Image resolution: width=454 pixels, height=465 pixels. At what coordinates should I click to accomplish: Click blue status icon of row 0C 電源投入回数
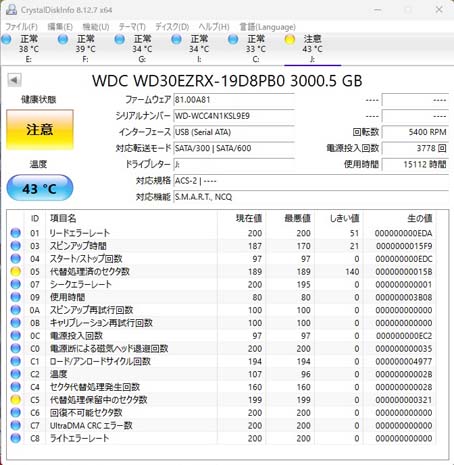[16, 336]
